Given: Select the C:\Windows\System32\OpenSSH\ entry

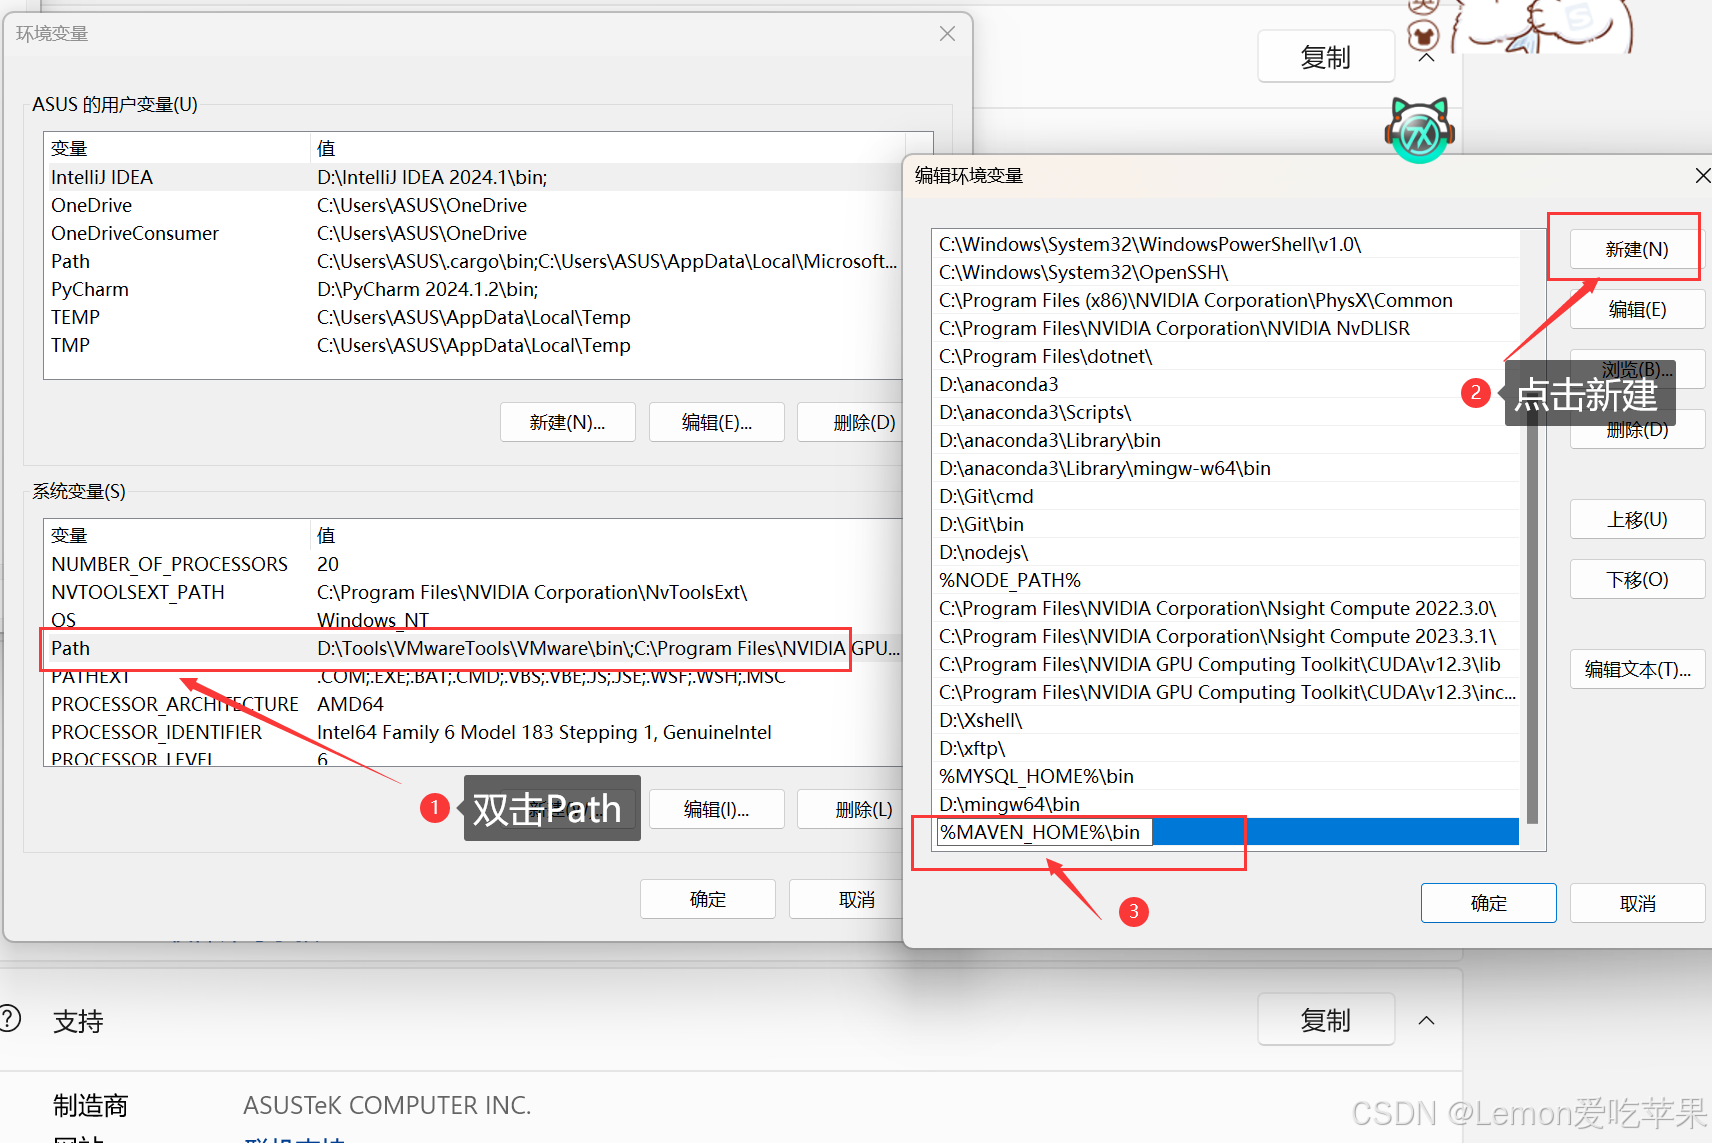Looking at the screenshot, I should click(1226, 272).
